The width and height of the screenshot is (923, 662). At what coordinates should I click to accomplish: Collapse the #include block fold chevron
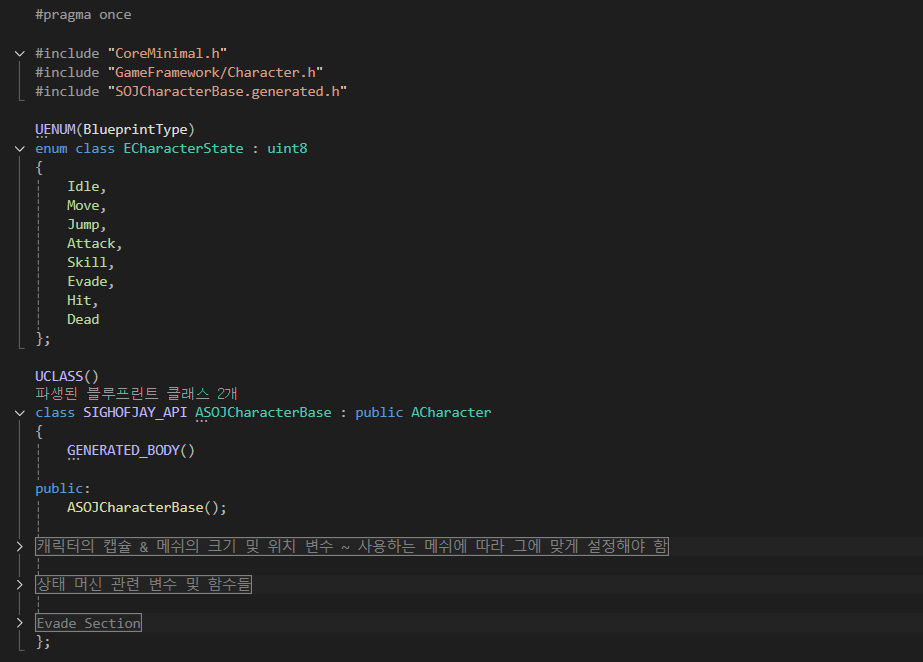[x=19, y=54]
